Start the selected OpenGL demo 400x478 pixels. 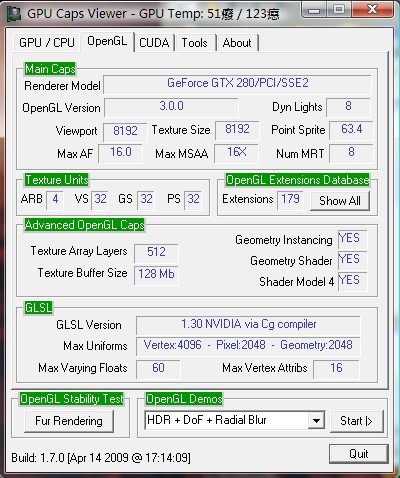tap(356, 421)
